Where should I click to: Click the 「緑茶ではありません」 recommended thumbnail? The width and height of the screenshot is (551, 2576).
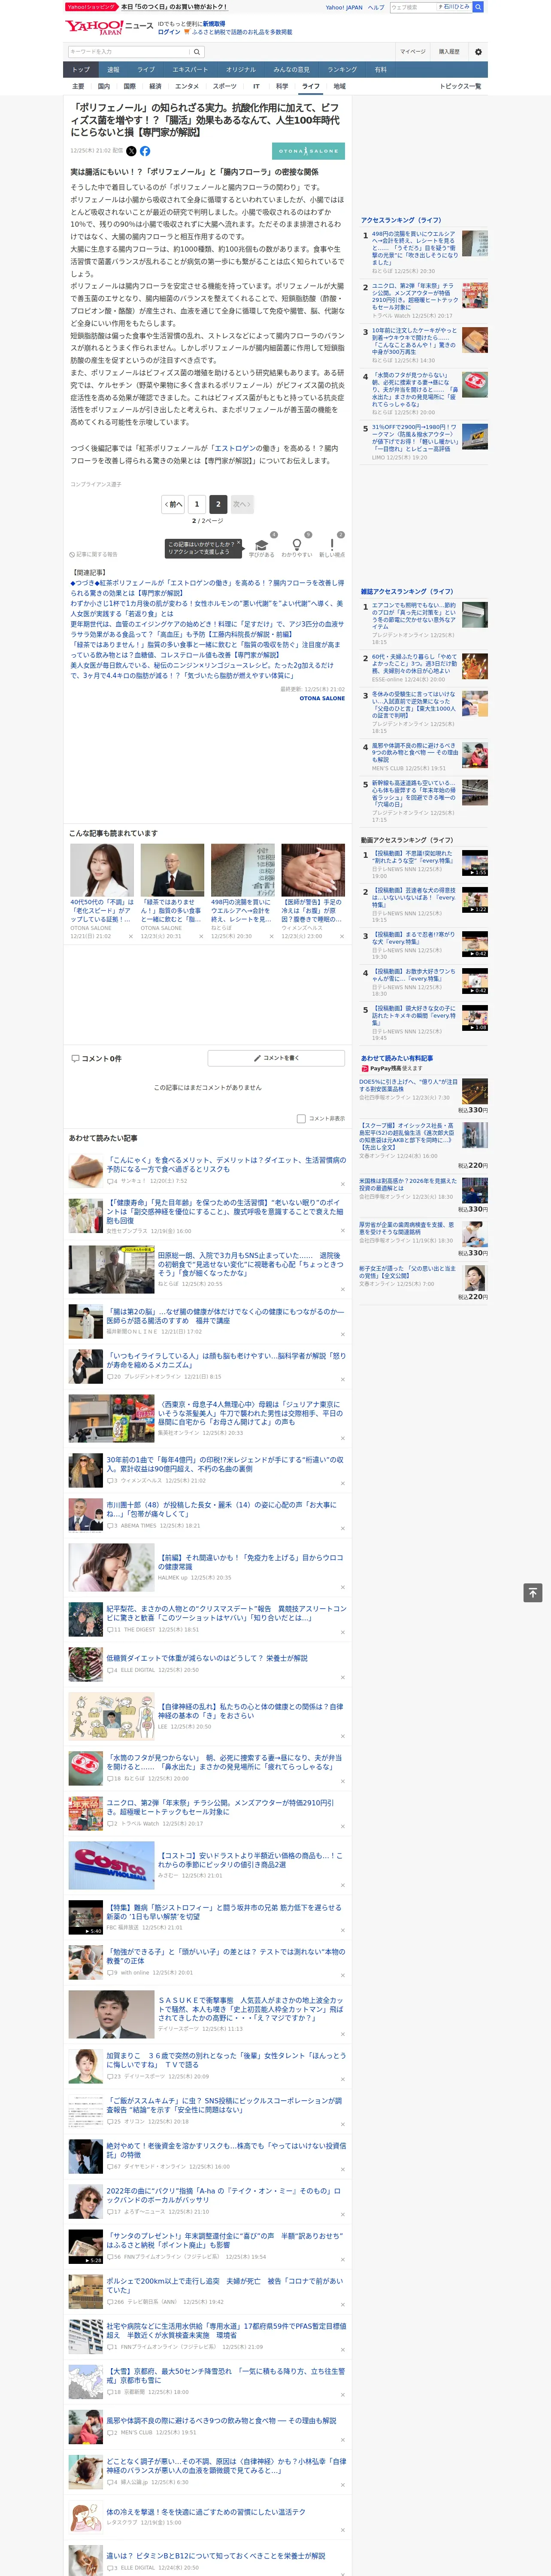pos(172,869)
